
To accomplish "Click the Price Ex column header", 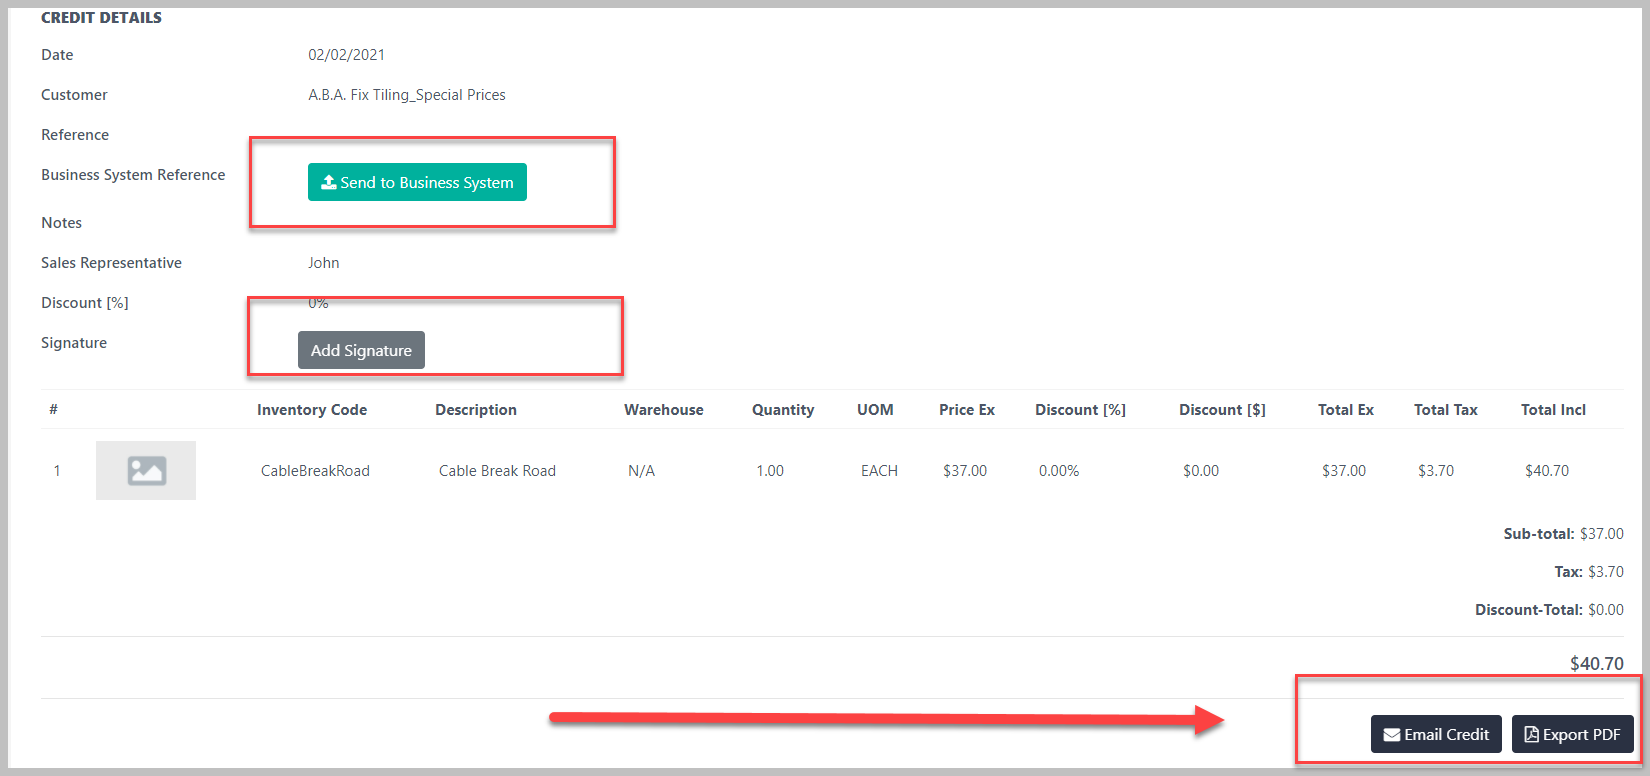I will 967,410.
